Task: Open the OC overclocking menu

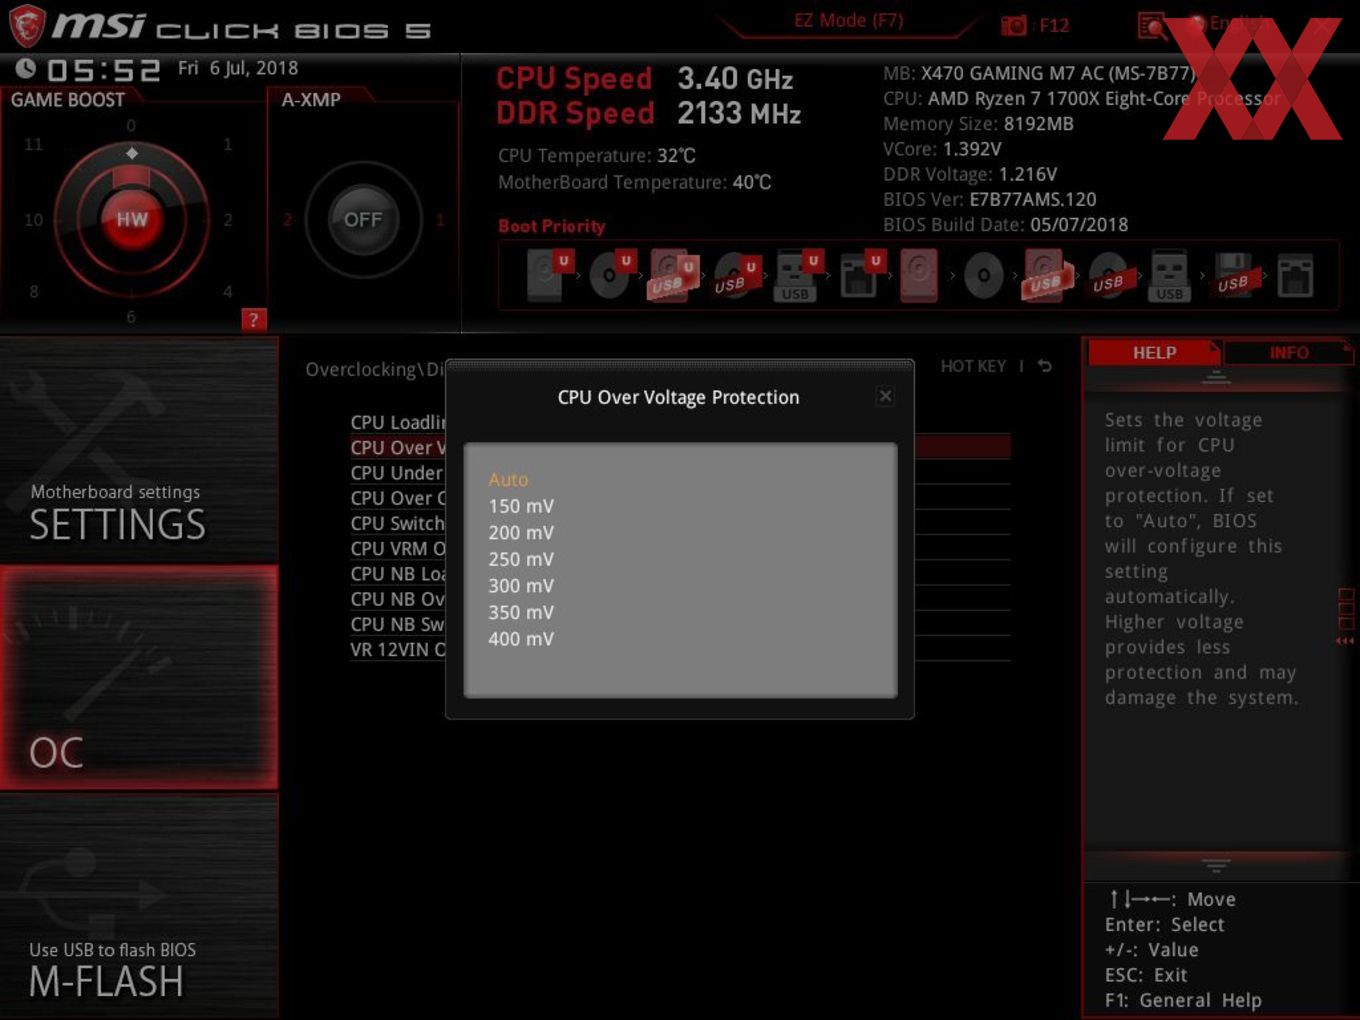Action: pyautogui.click(x=139, y=677)
